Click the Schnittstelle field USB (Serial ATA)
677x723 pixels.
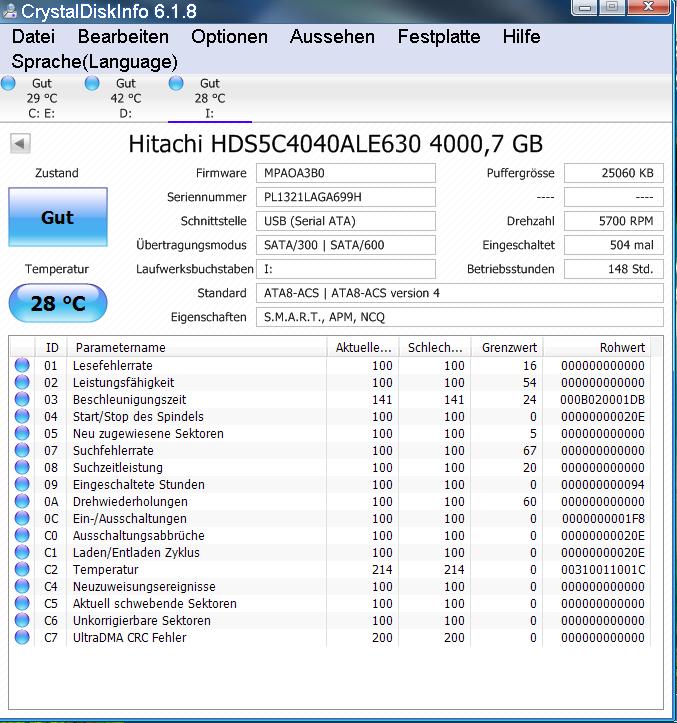click(346, 221)
